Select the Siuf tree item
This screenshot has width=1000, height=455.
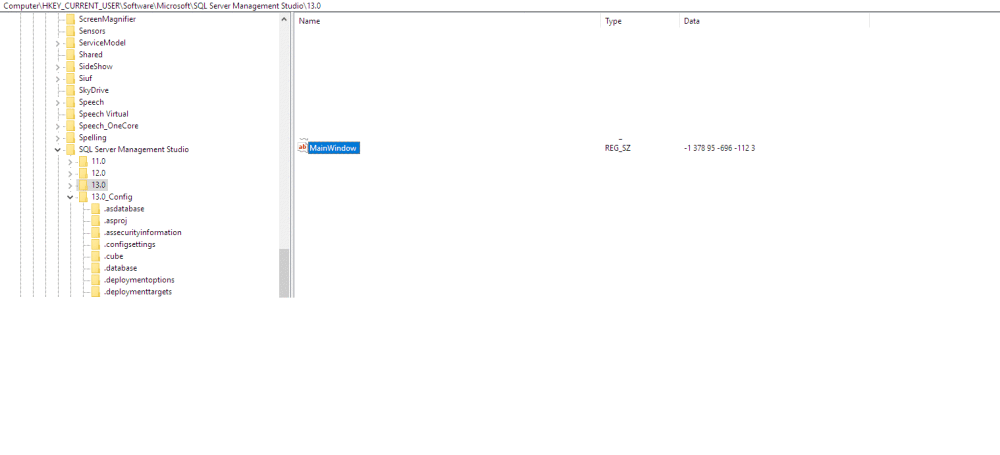pyautogui.click(x=85, y=78)
